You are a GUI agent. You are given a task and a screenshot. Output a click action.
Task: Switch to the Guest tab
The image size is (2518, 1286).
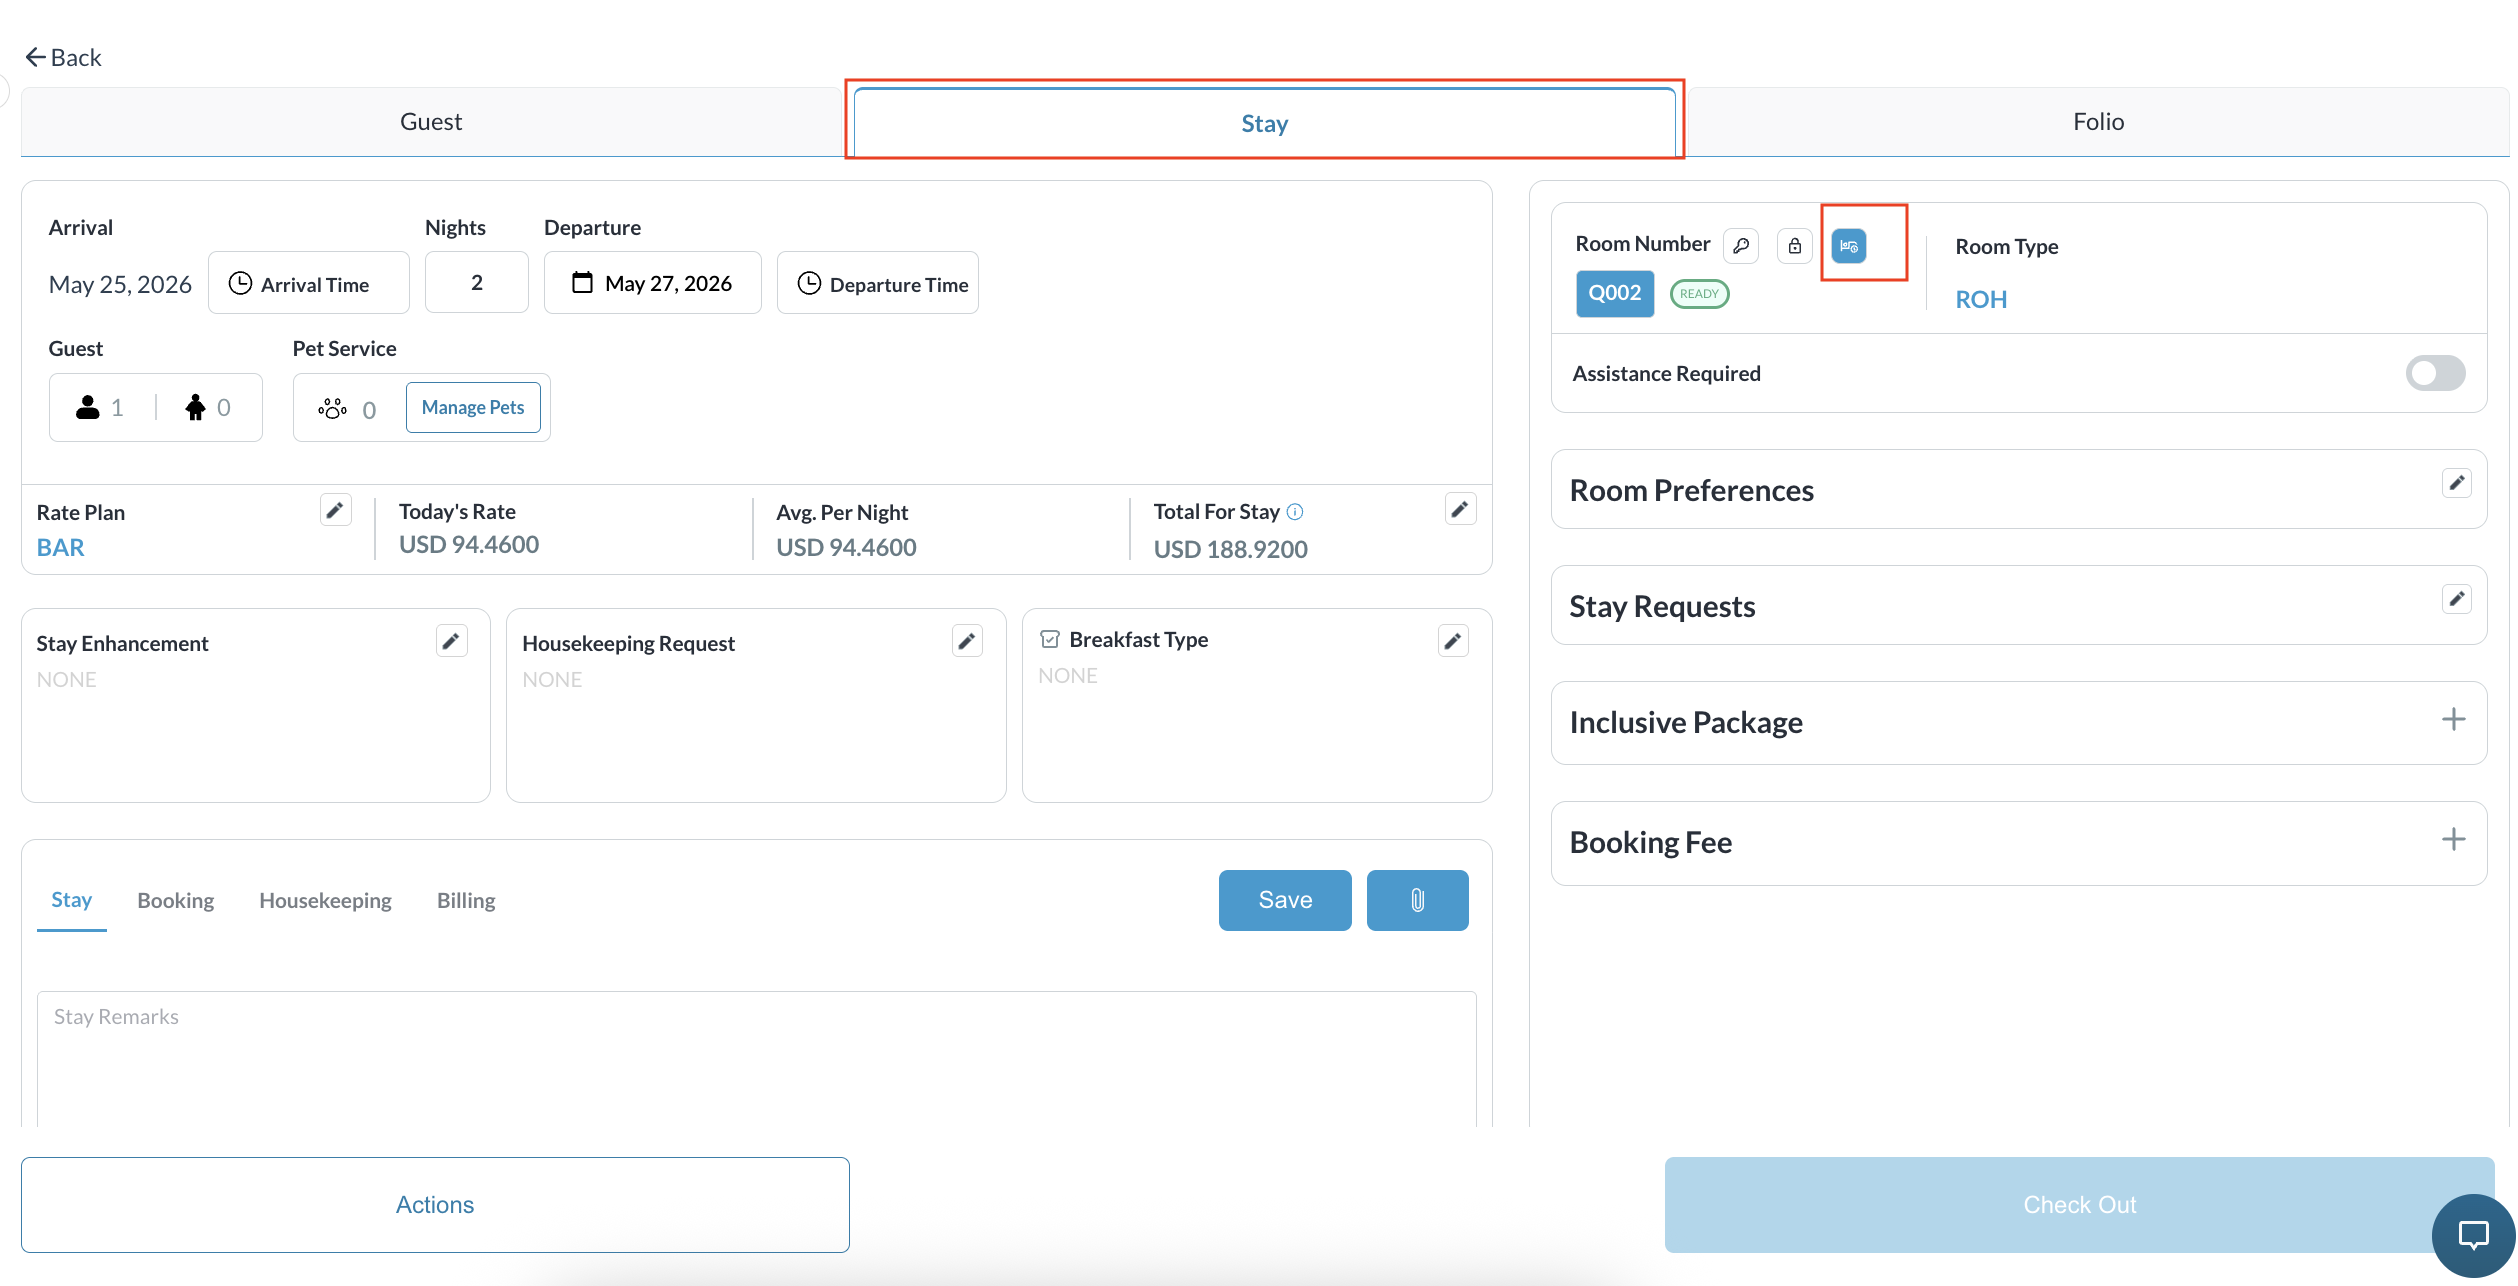click(x=431, y=122)
